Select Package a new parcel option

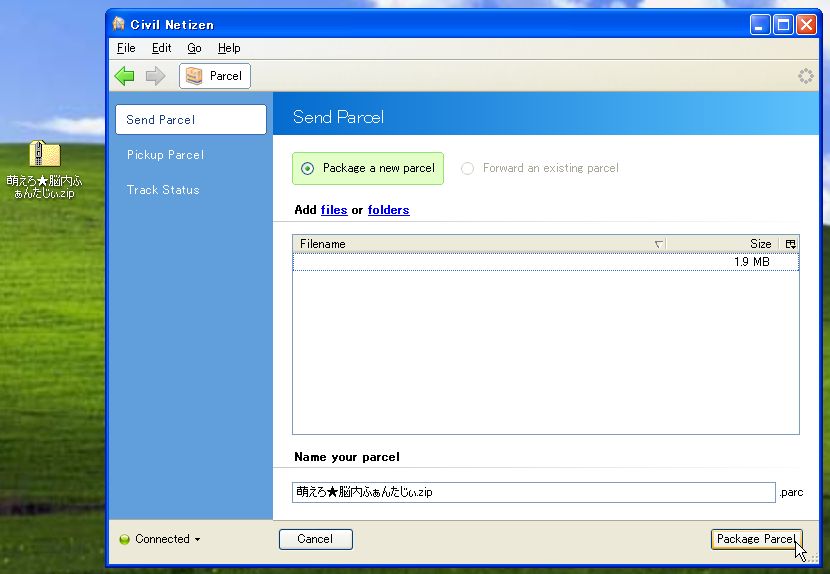(x=368, y=168)
